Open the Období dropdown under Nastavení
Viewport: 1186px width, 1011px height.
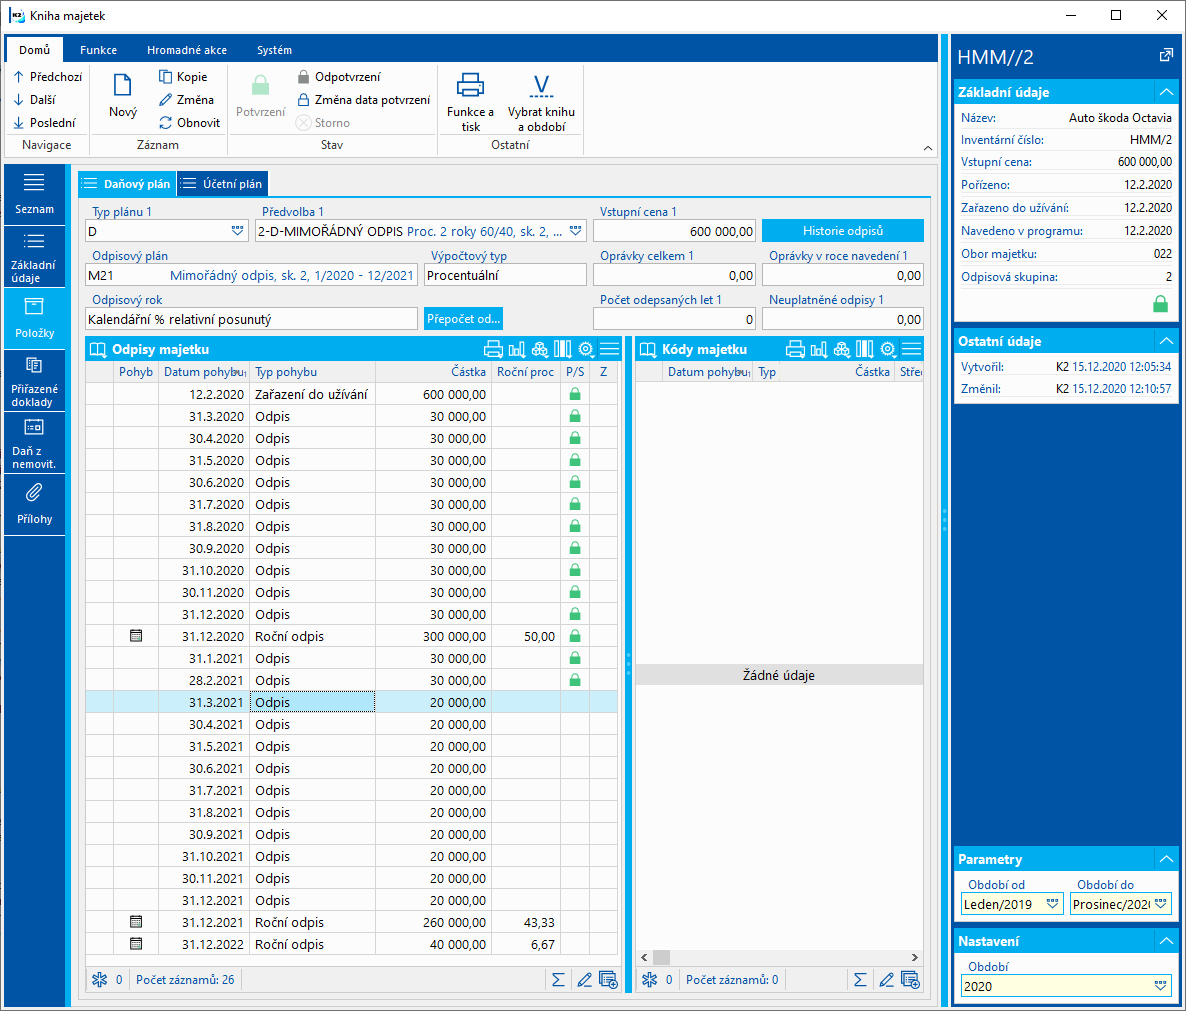pyautogui.click(x=1160, y=986)
